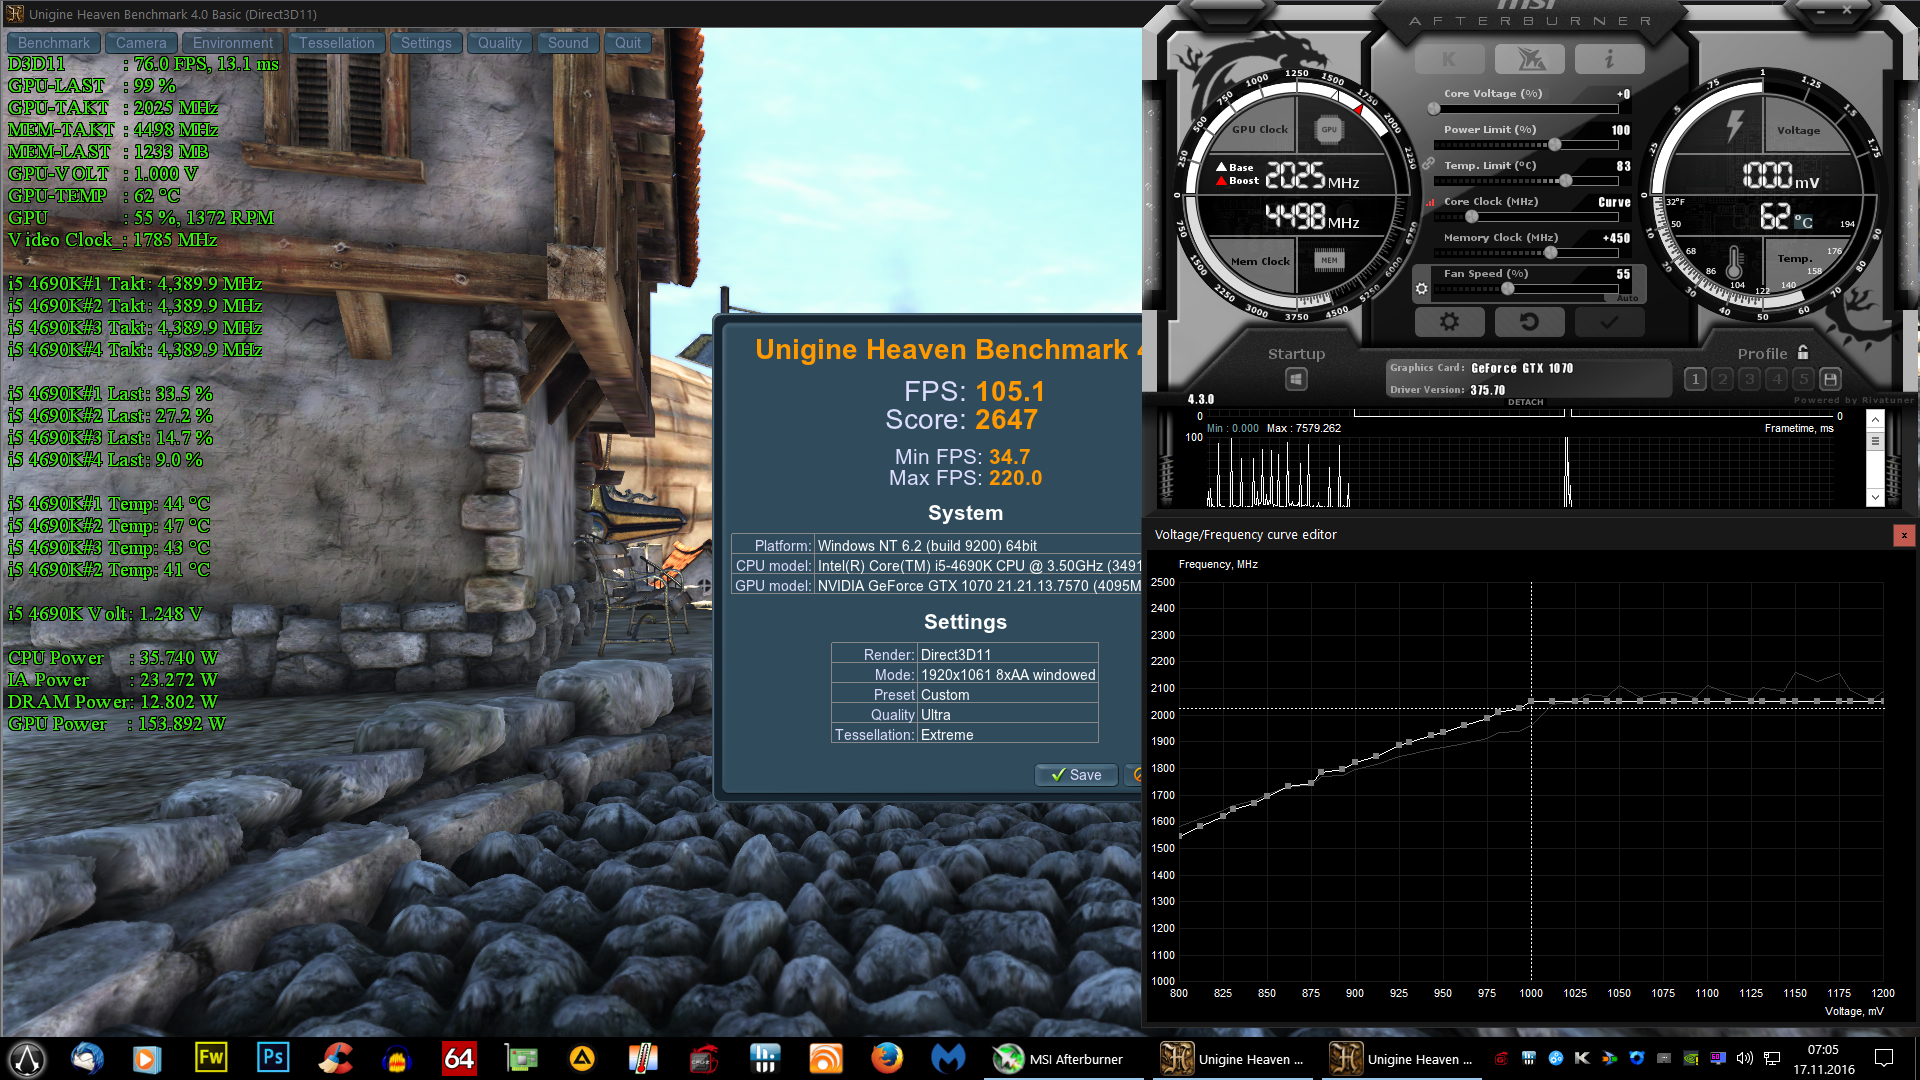Click core clock curve bars icon
The height and width of the screenshot is (1080, 1920).
coord(1430,202)
